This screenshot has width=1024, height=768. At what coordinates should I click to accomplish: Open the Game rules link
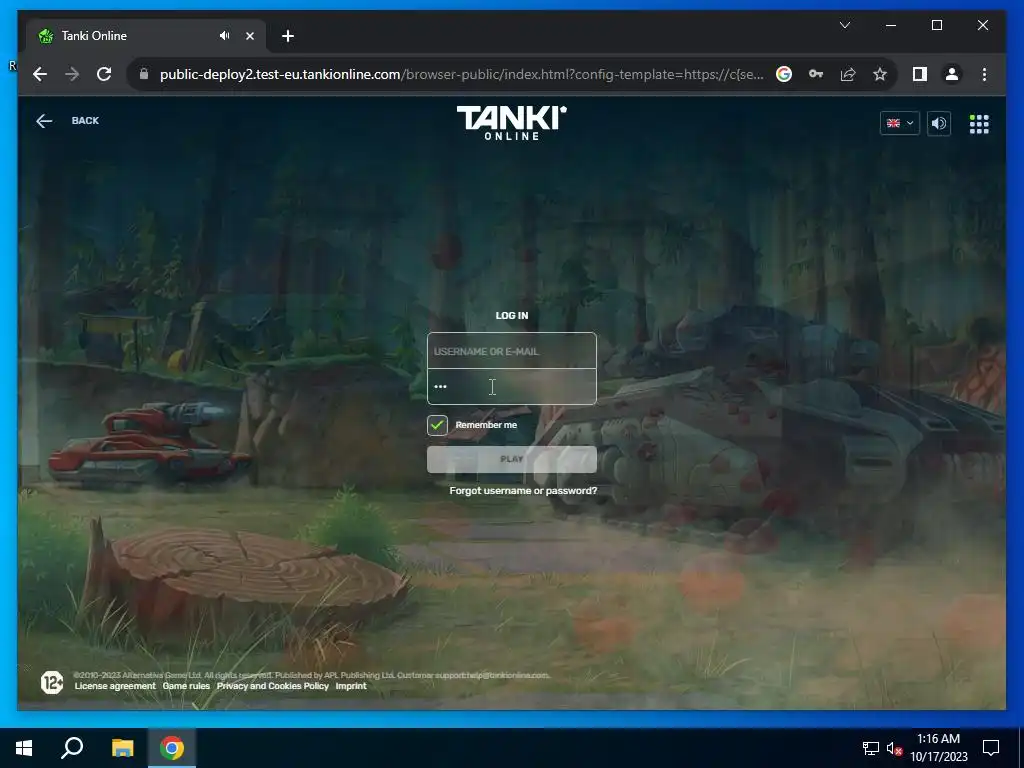click(186, 686)
